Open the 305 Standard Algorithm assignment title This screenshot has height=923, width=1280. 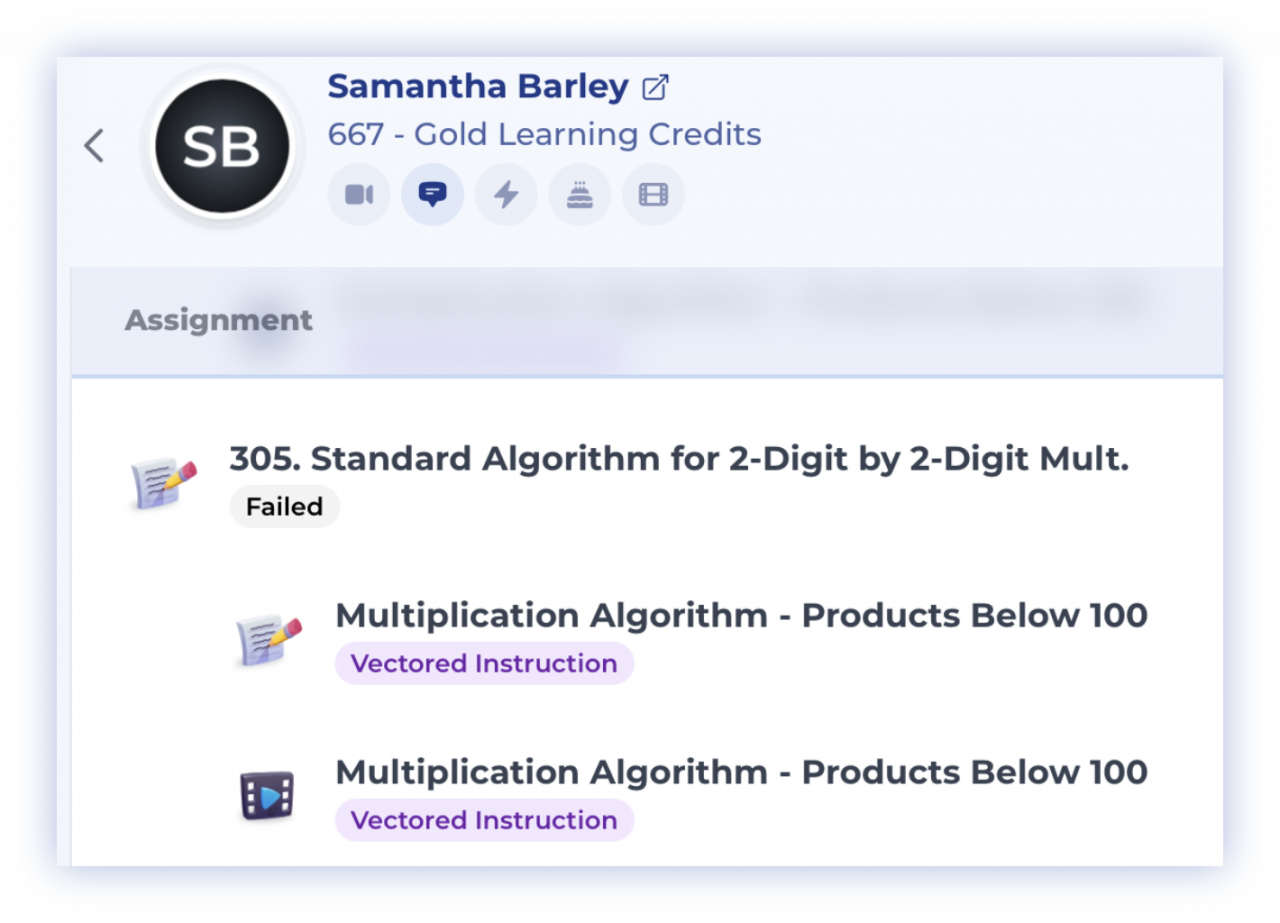[678, 459]
